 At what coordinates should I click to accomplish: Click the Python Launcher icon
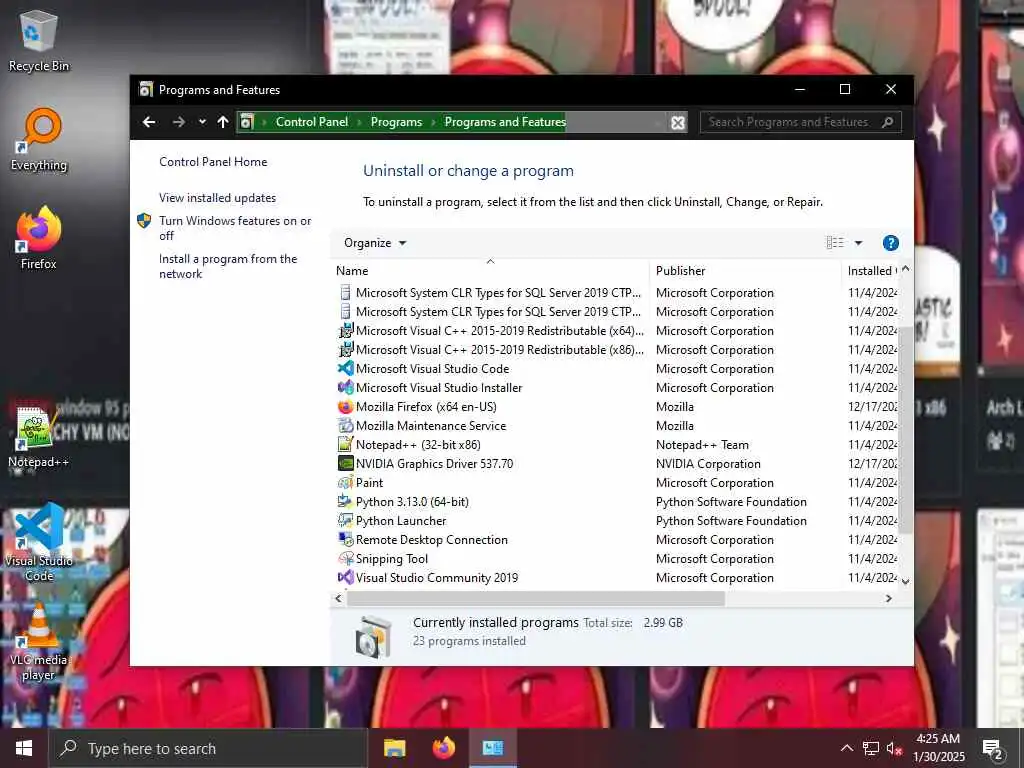click(x=345, y=520)
